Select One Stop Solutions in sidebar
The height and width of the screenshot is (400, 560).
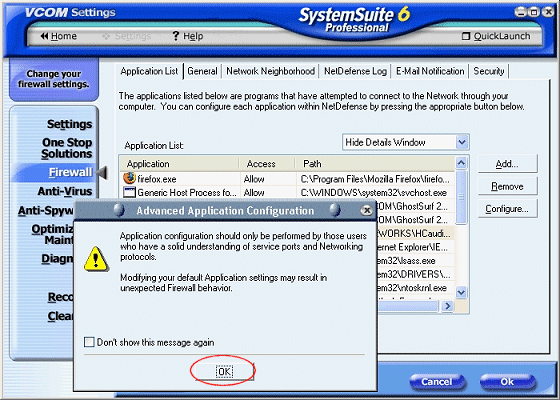pos(67,148)
